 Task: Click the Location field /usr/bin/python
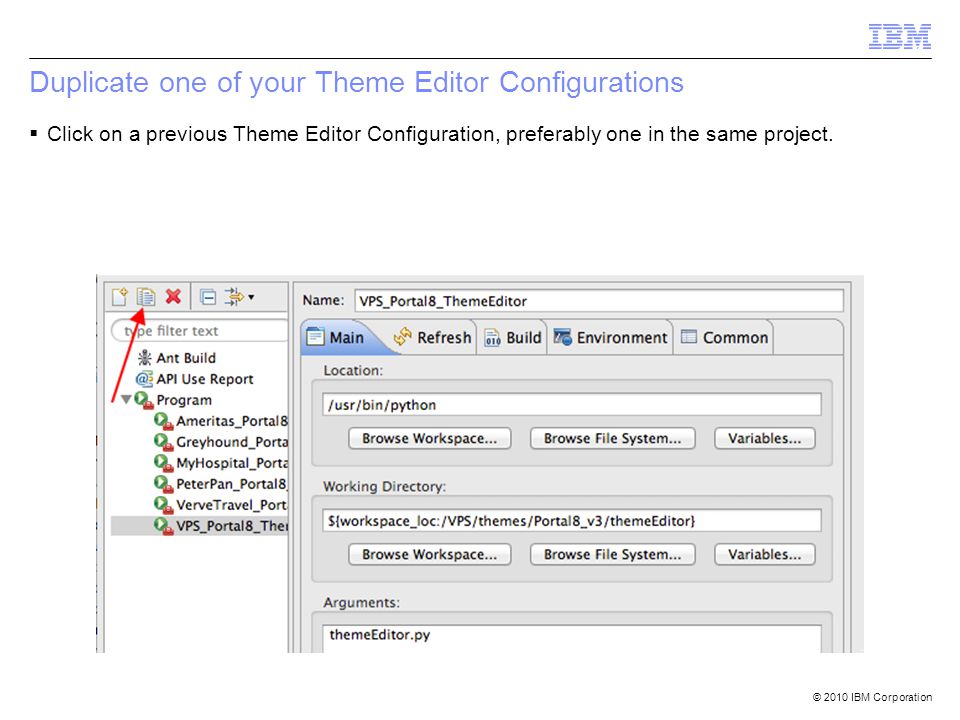click(572, 405)
